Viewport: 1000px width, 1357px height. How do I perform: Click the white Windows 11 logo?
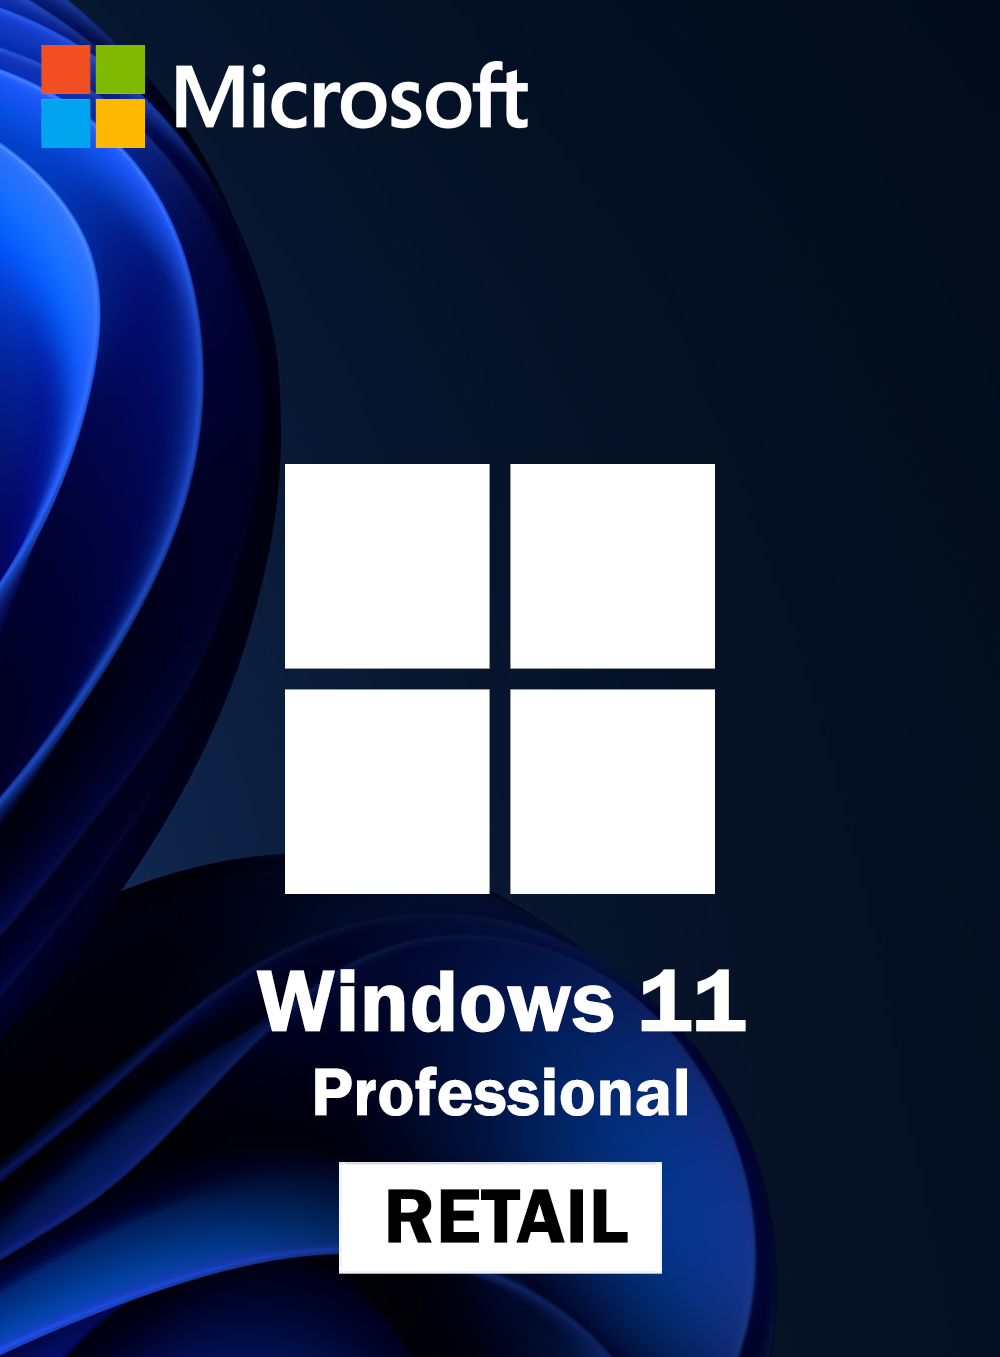(x=500, y=679)
